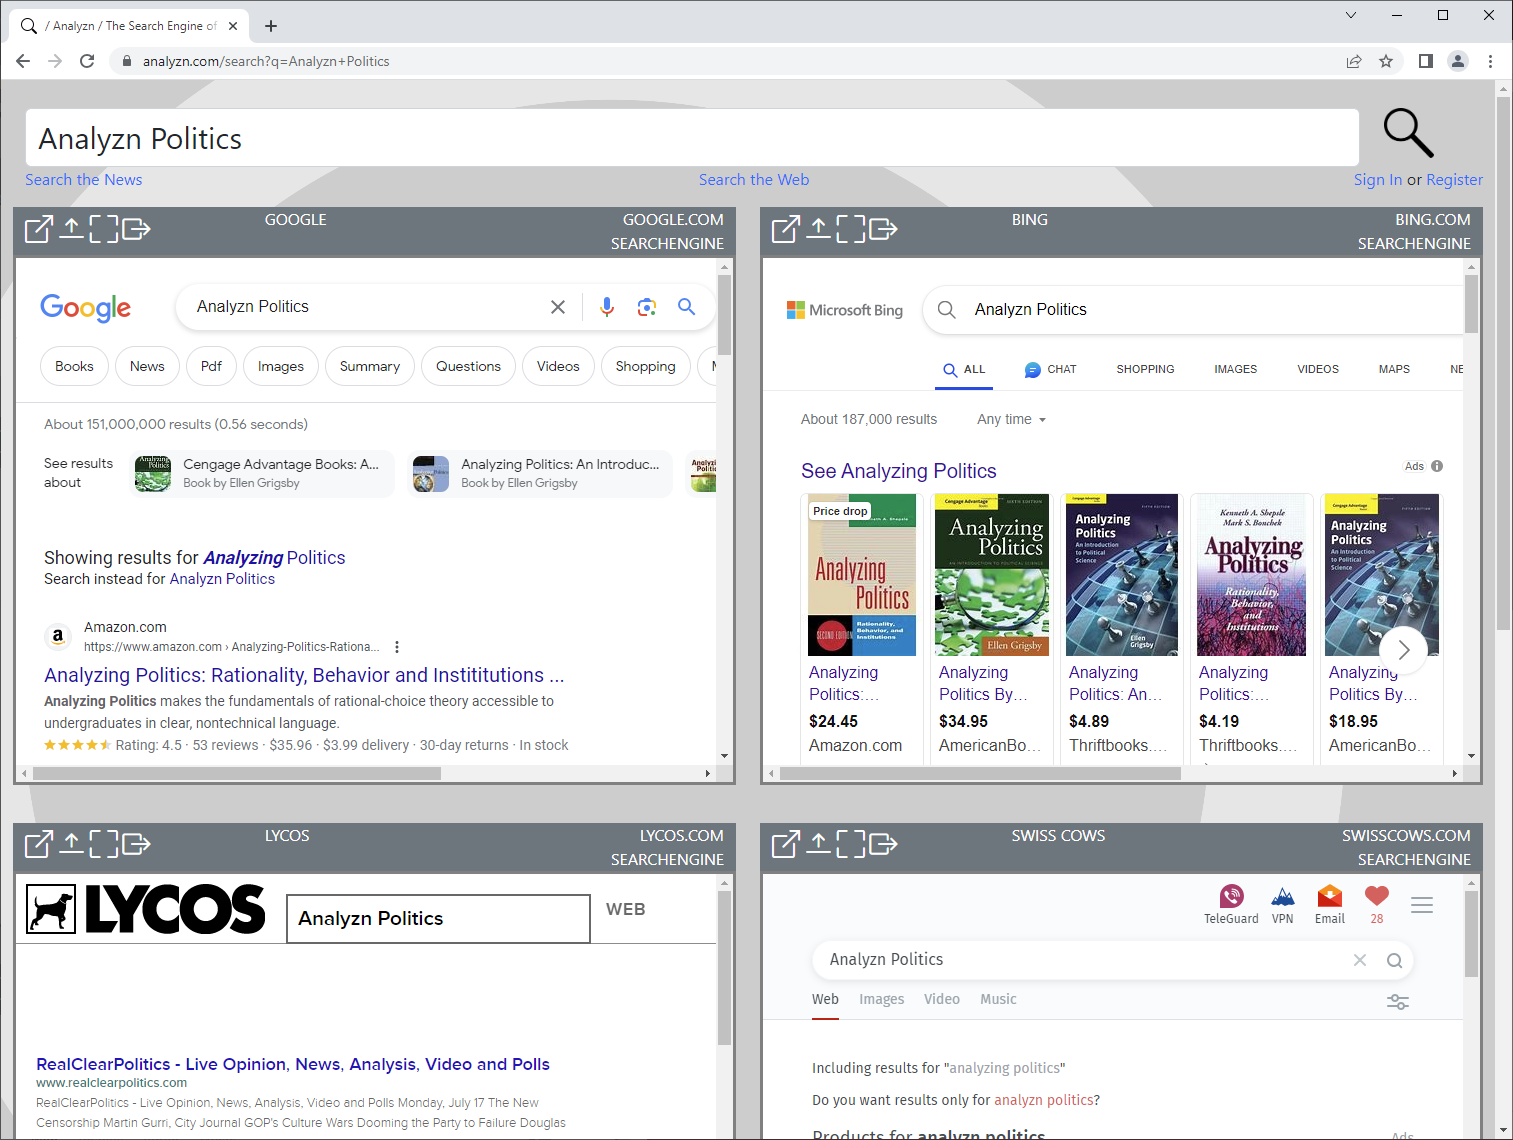This screenshot has height=1140, width=1513.
Task: Open the tab search chevron in Chrome
Action: tap(1351, 15)
